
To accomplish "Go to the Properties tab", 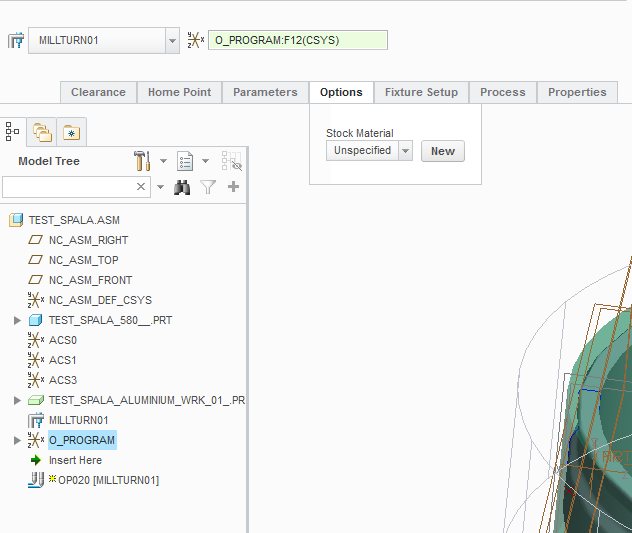I will pos(577,92).
